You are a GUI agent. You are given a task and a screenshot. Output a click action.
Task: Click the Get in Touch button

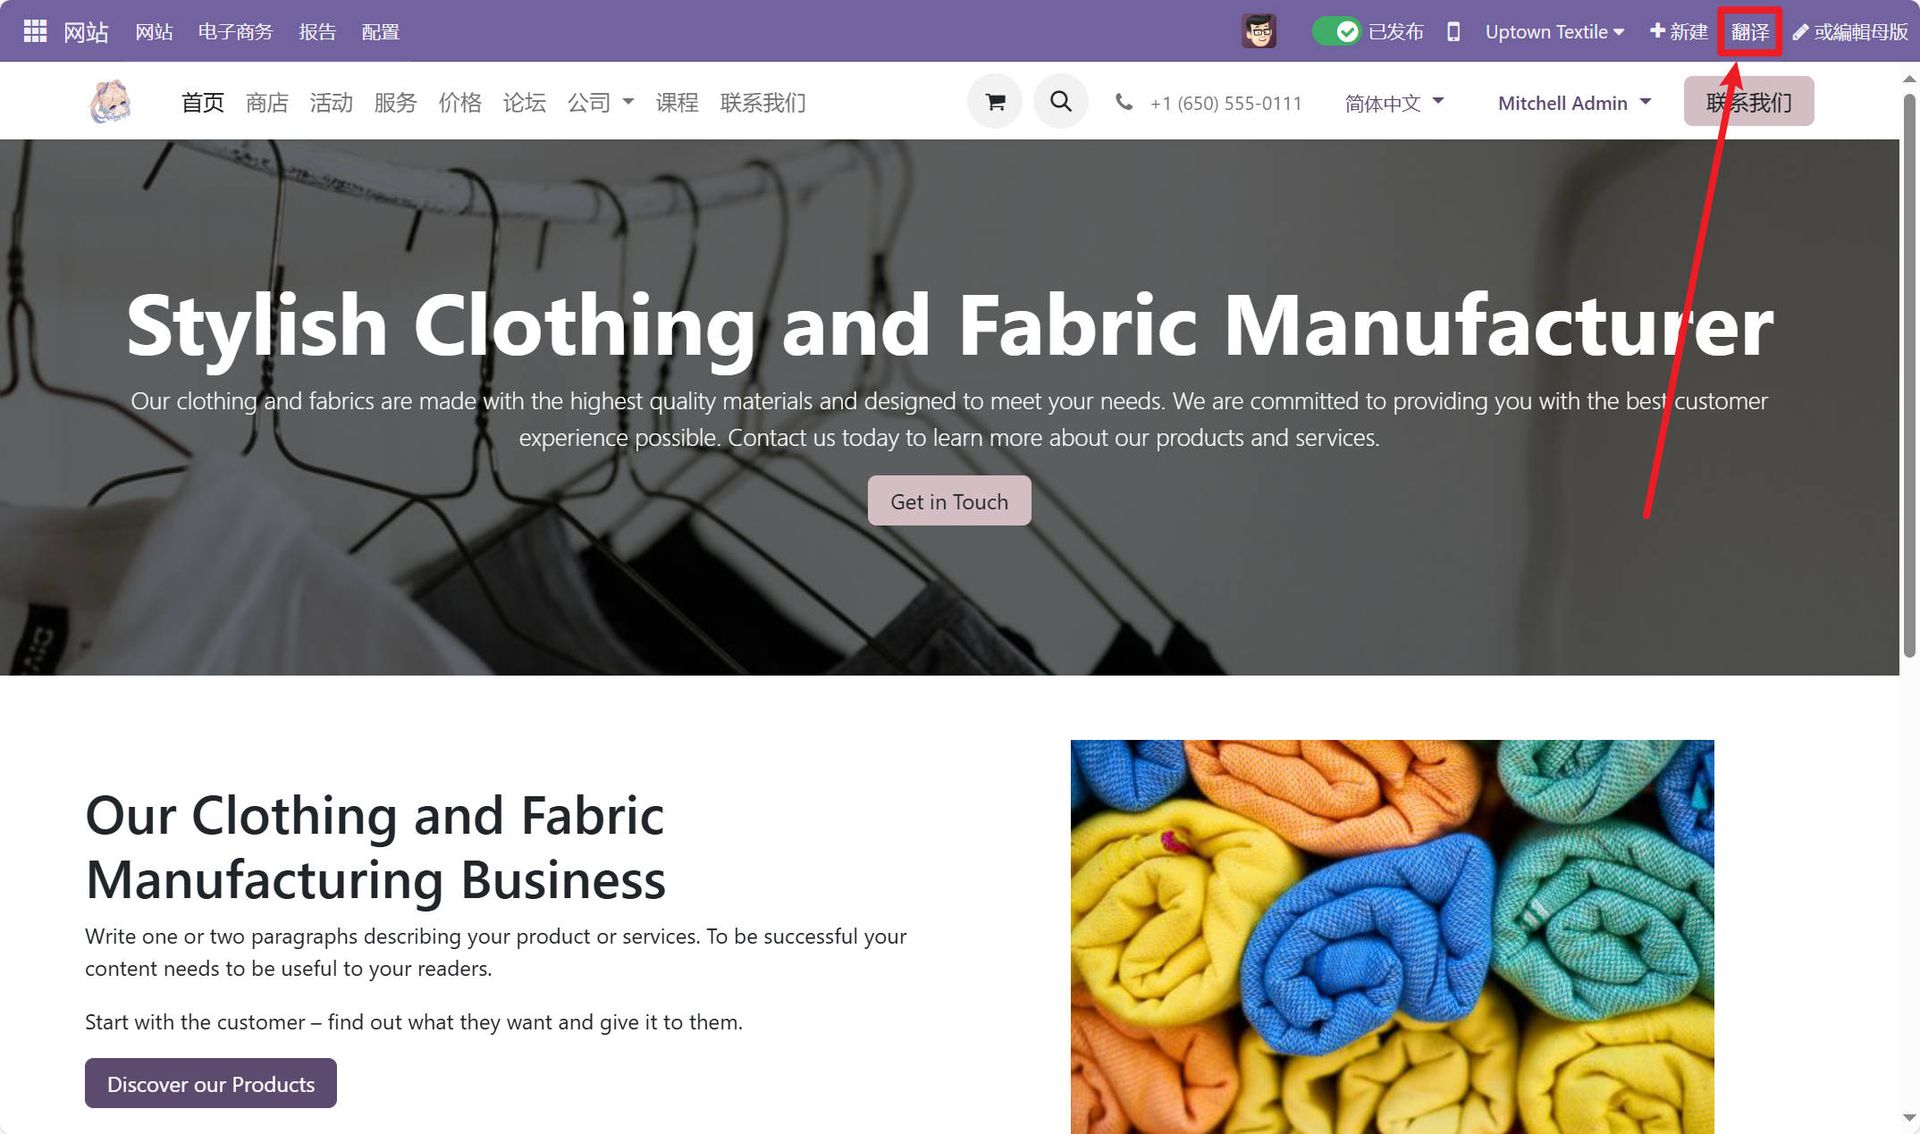pos(949,501)
